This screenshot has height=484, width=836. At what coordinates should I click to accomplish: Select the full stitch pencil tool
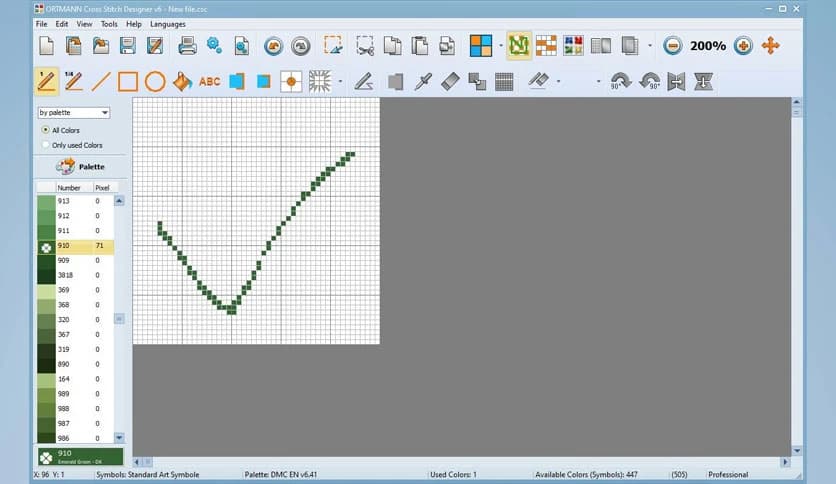click(46, 82)
